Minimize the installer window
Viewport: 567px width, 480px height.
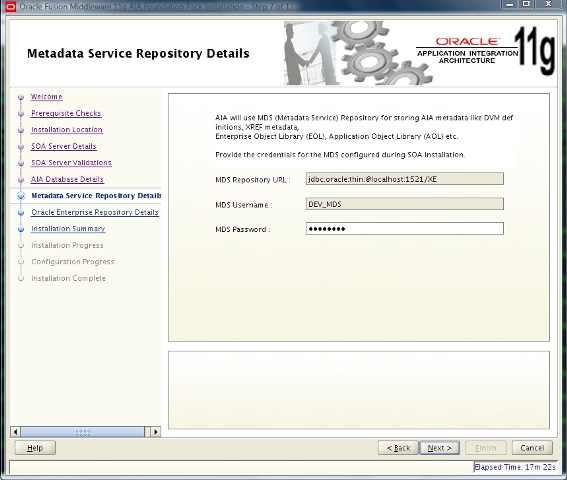click(x=510, y=4)
